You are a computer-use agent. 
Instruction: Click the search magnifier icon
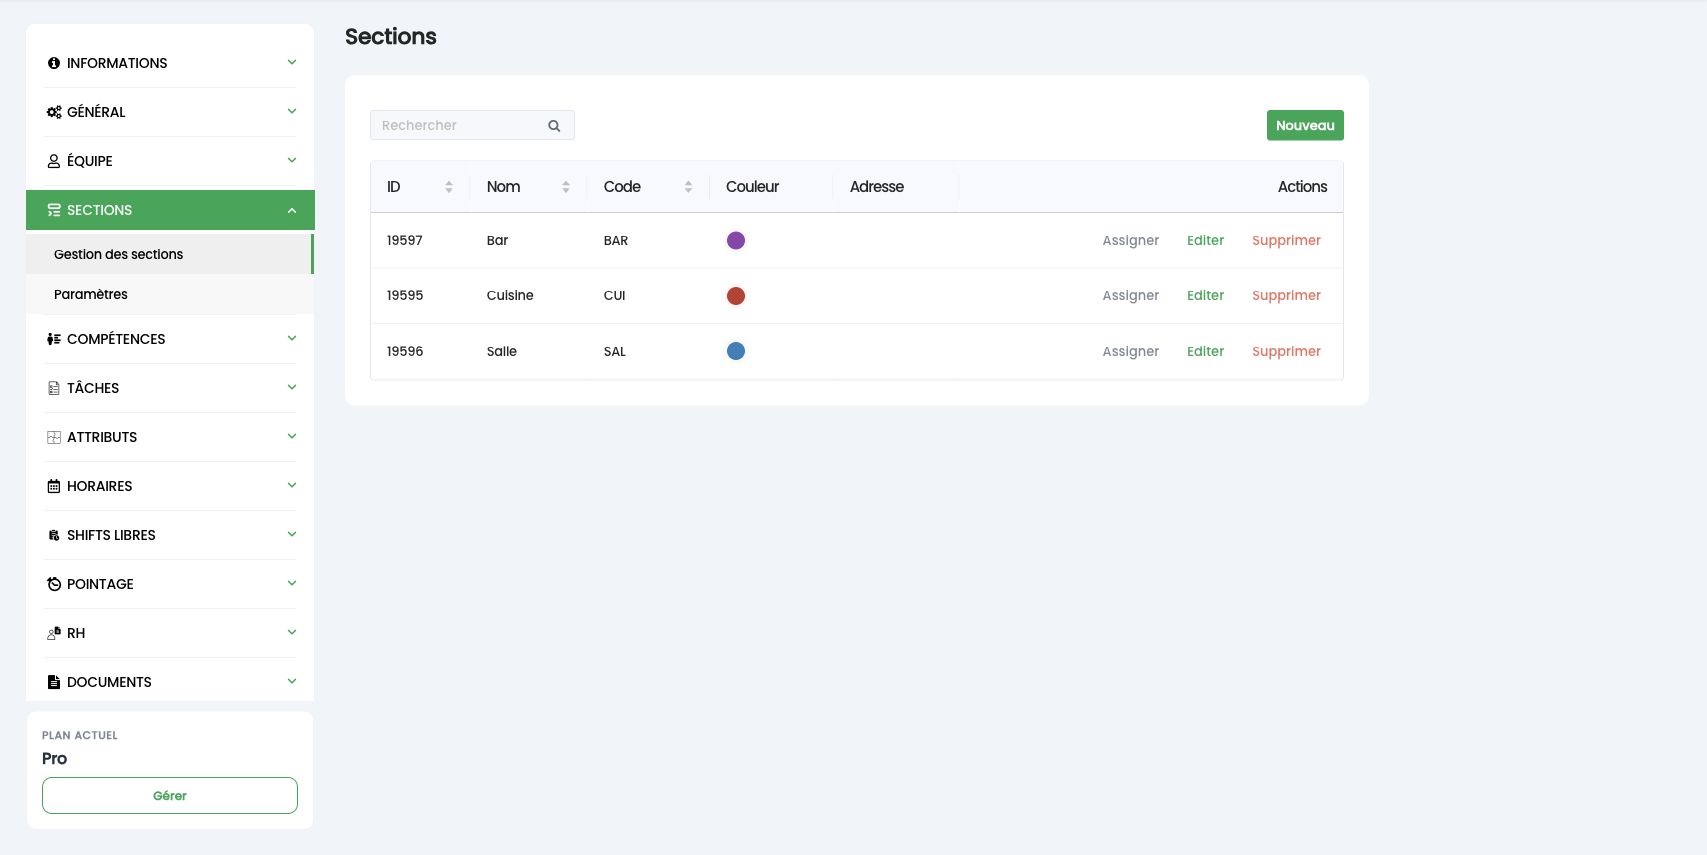click(x=554, y=126)
